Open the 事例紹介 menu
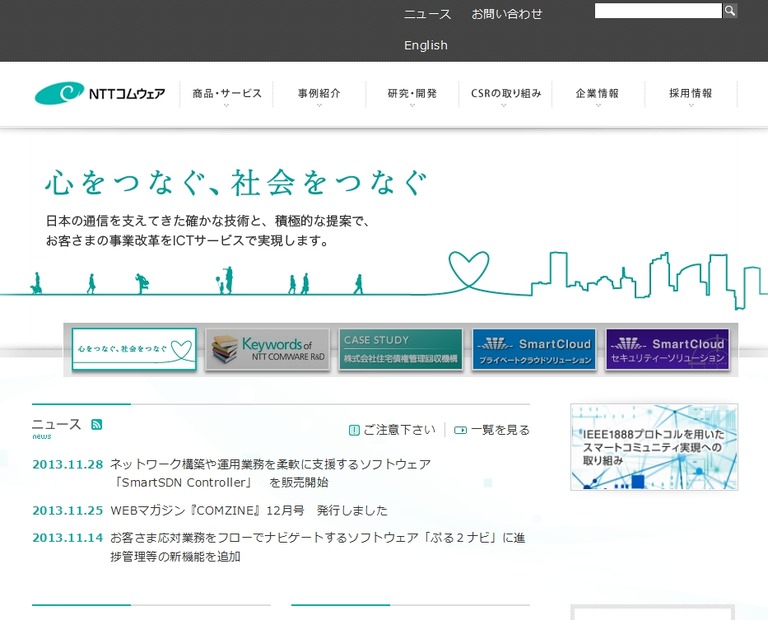This screenshot has width=768, height=620. pyautogui.click(x=319, y=93)
